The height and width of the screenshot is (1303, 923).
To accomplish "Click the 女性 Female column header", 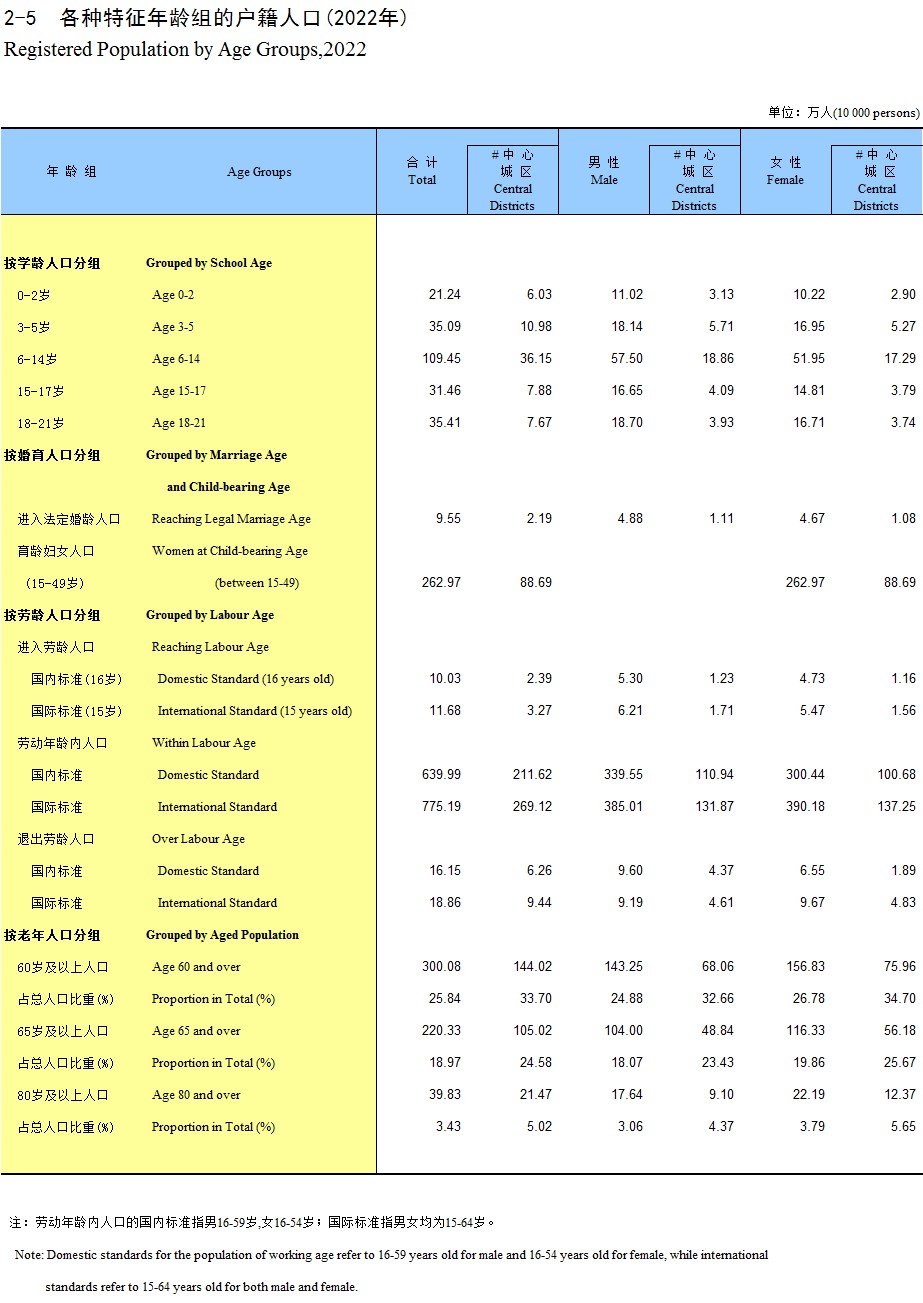I will point(785,171).
